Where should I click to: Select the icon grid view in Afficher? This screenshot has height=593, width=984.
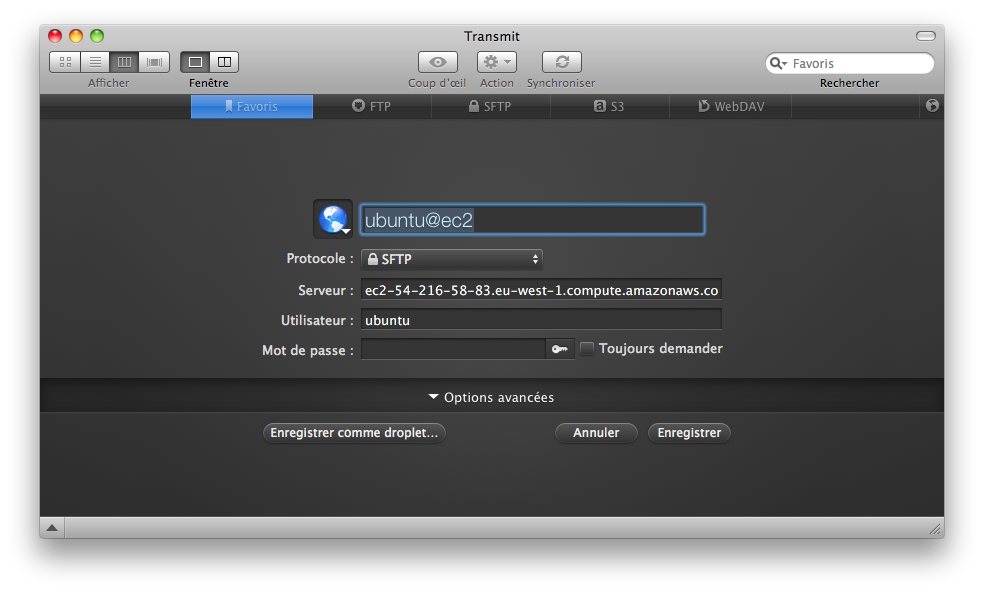(64, 61)
